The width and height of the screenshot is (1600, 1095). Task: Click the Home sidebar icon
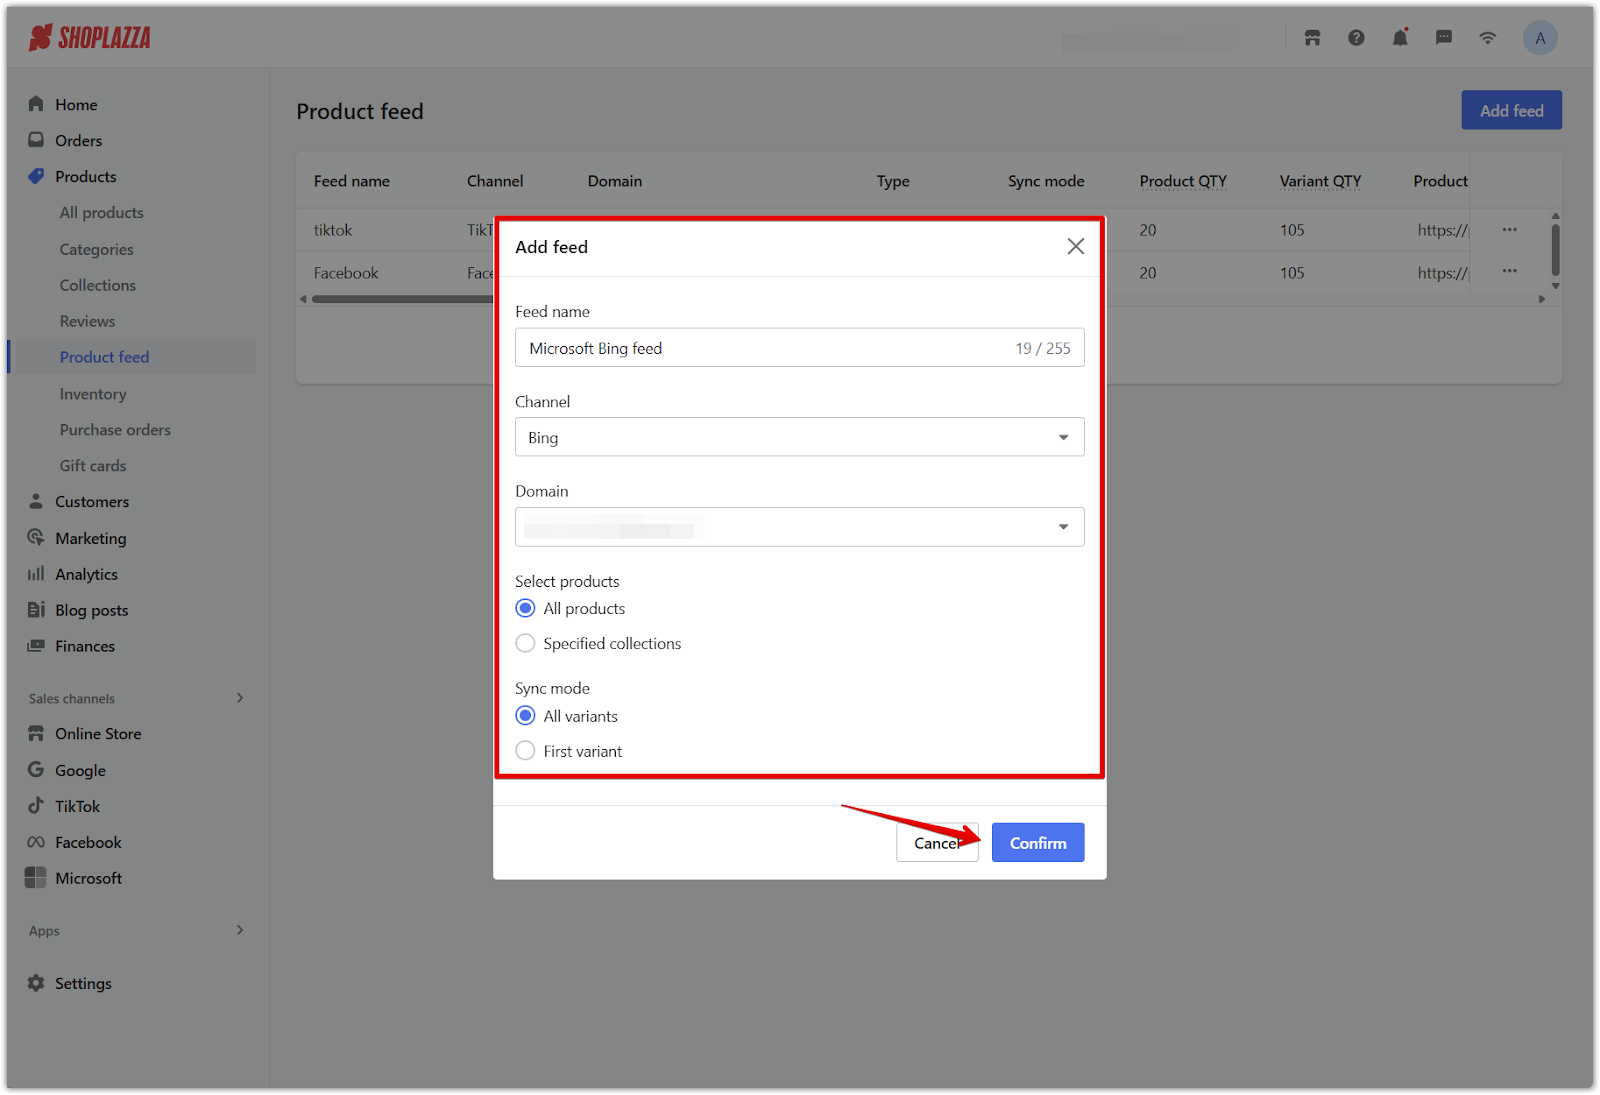coord(36,104)
